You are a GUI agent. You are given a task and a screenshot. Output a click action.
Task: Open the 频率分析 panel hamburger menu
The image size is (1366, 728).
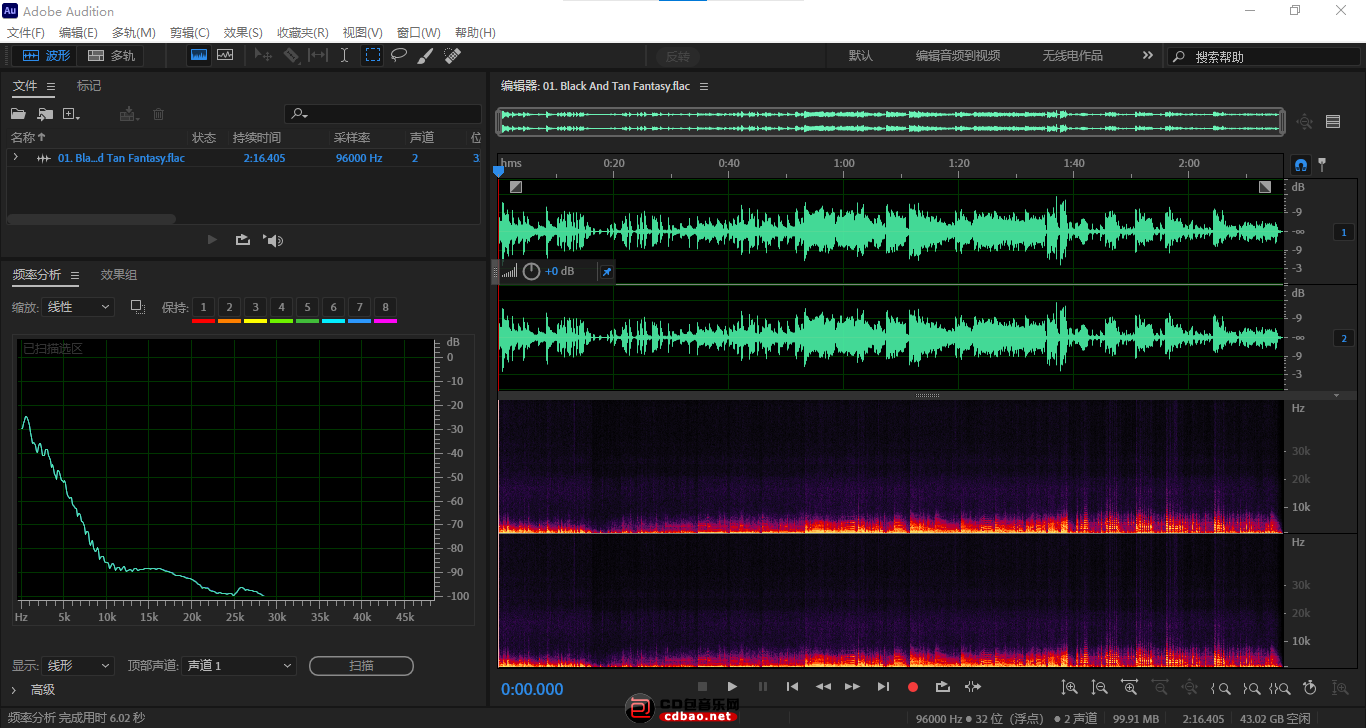pyautogui.click(x=76, y=275)
